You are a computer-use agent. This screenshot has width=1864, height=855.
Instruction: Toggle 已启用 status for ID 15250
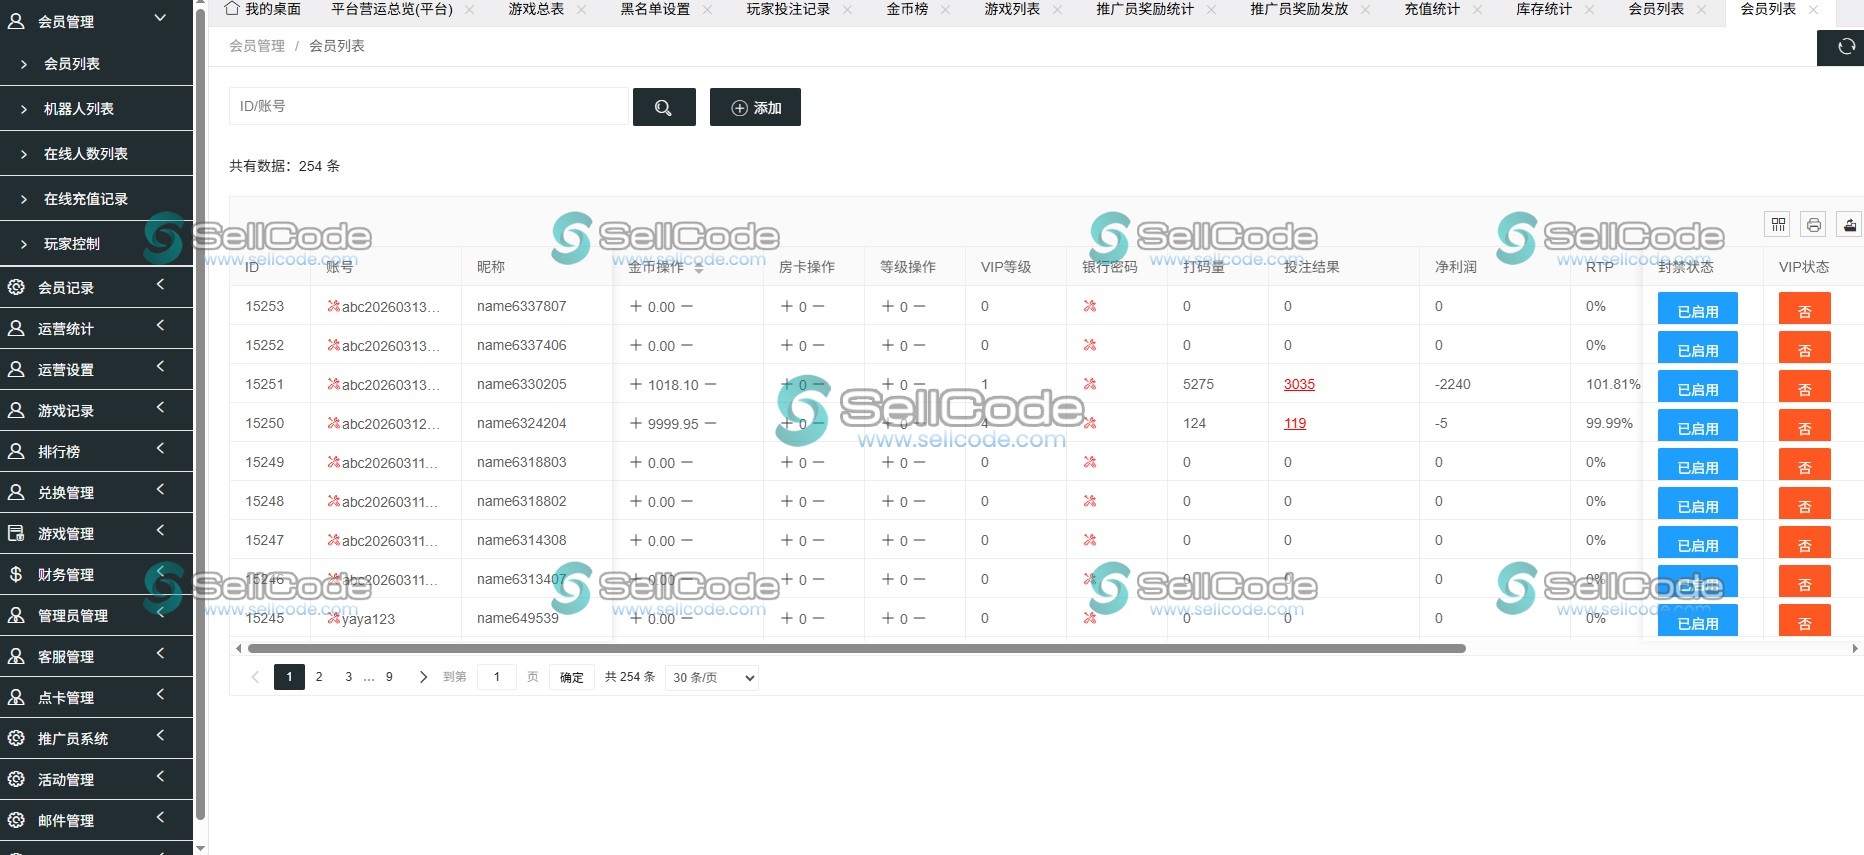click(1697, 426)
